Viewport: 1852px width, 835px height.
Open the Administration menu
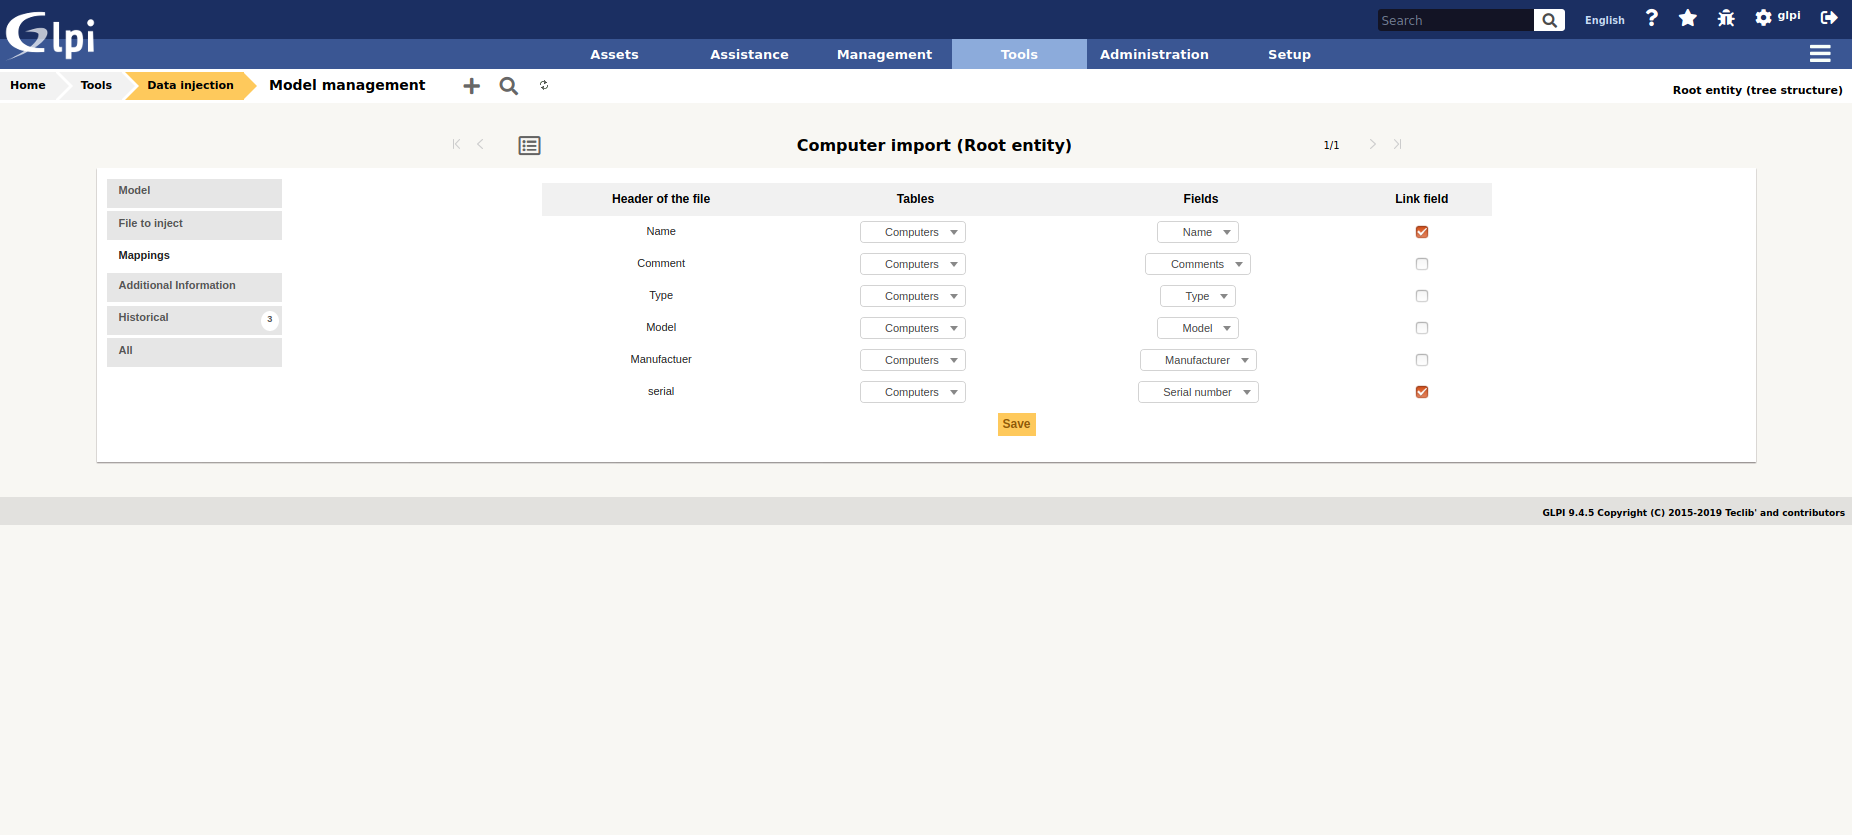click(x=1154, y=55)
